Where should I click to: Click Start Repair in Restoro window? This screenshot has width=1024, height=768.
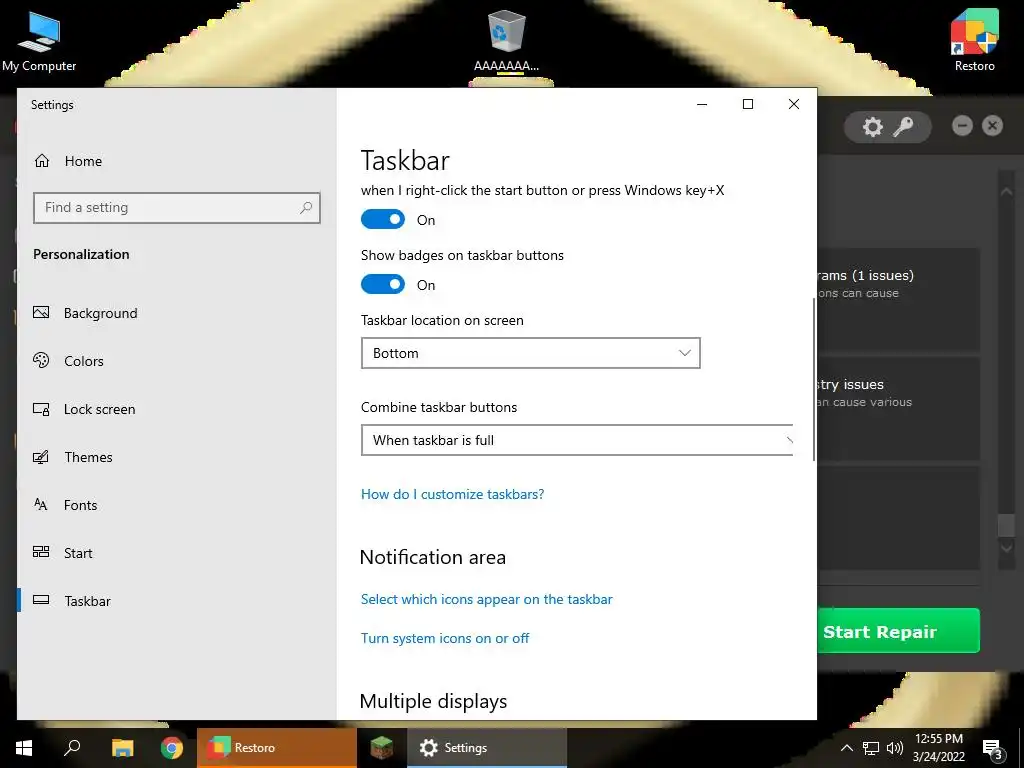899,631
